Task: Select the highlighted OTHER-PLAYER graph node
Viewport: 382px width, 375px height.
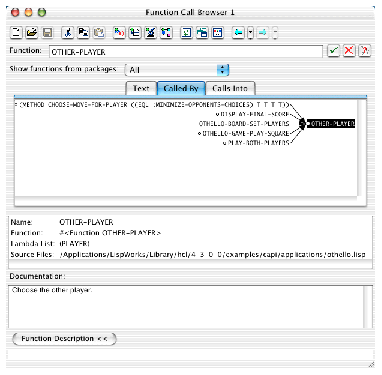Action: click(x=332, y=124)
